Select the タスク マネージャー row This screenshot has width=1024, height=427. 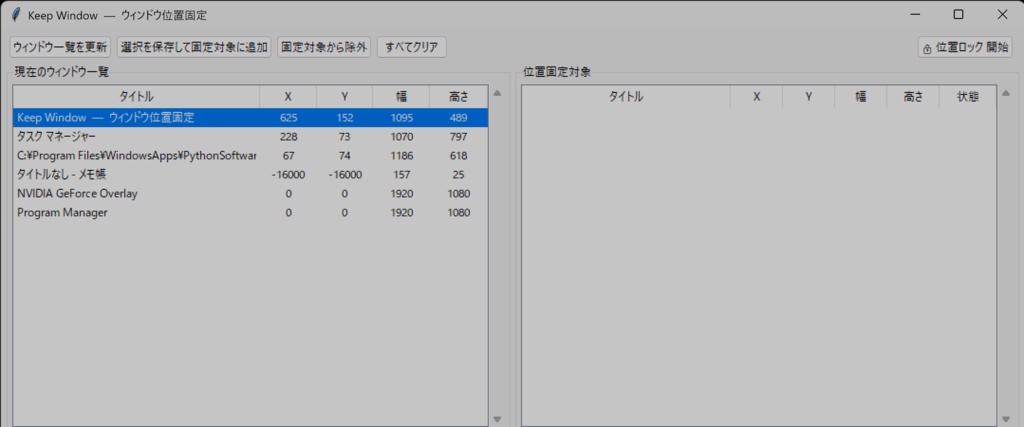[x=251, y=137]
